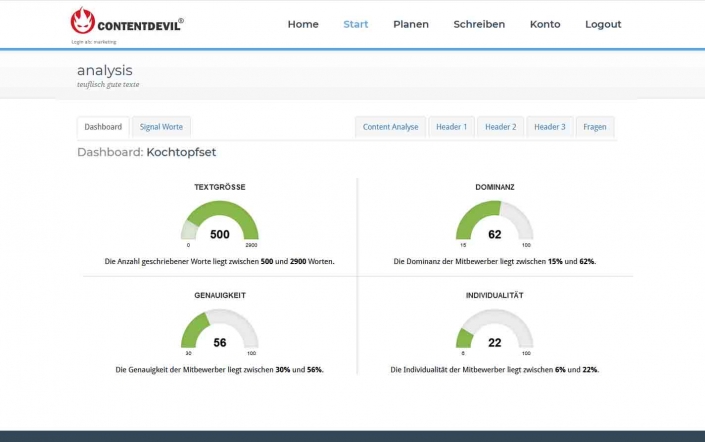Viewport: 705px width, 442px height.
Task: Switch to the Dashboard tab
Action: pyautogui.click(x=103, y=127)
